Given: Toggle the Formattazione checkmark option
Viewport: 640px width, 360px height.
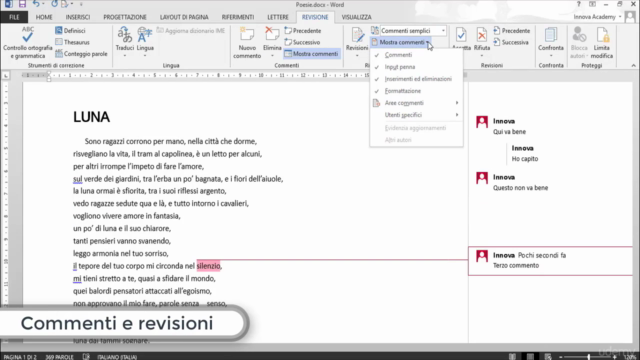Looking at the screenshot, I should (416, 91).
